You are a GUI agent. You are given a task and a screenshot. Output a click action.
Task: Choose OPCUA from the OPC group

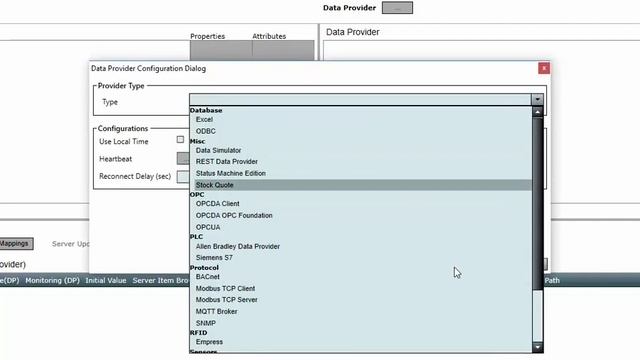point(208,227)
